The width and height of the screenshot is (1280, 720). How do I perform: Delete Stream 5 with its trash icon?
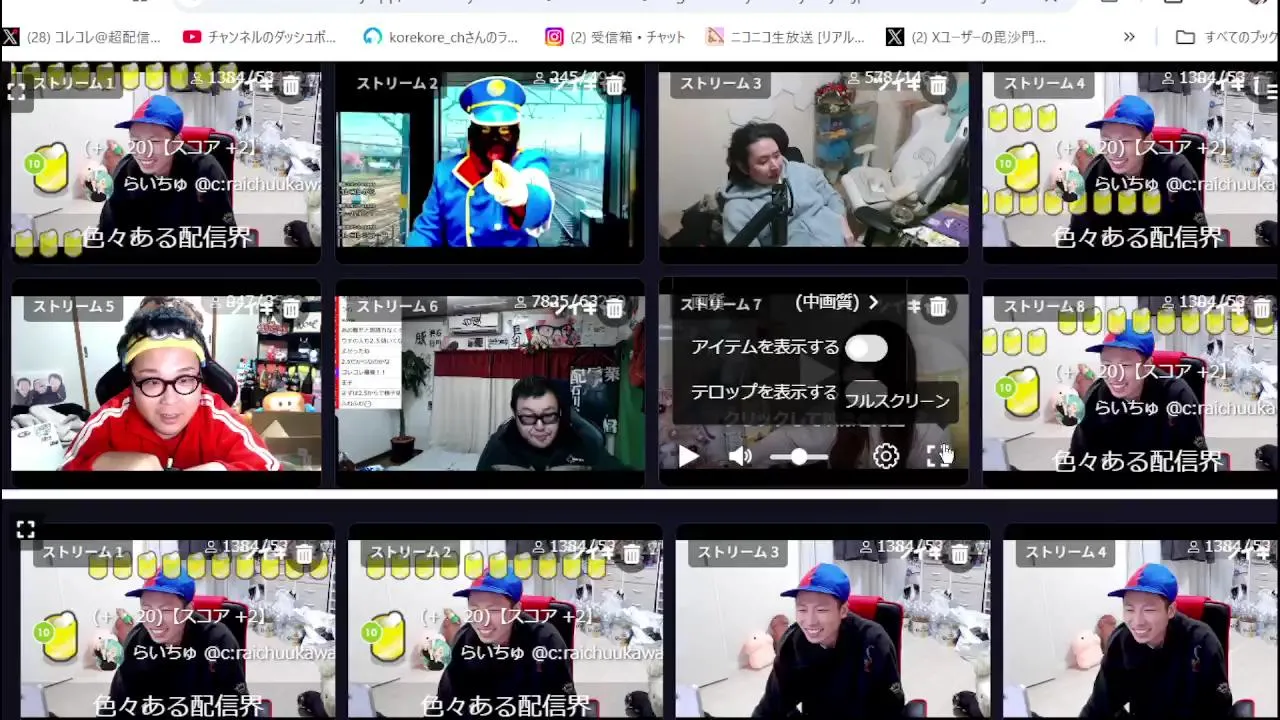click(291, 309)
